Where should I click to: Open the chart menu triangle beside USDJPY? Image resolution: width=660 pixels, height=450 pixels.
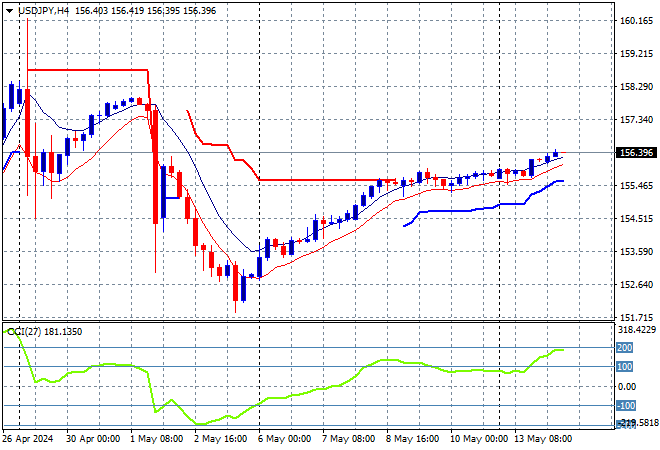(9, 11)
